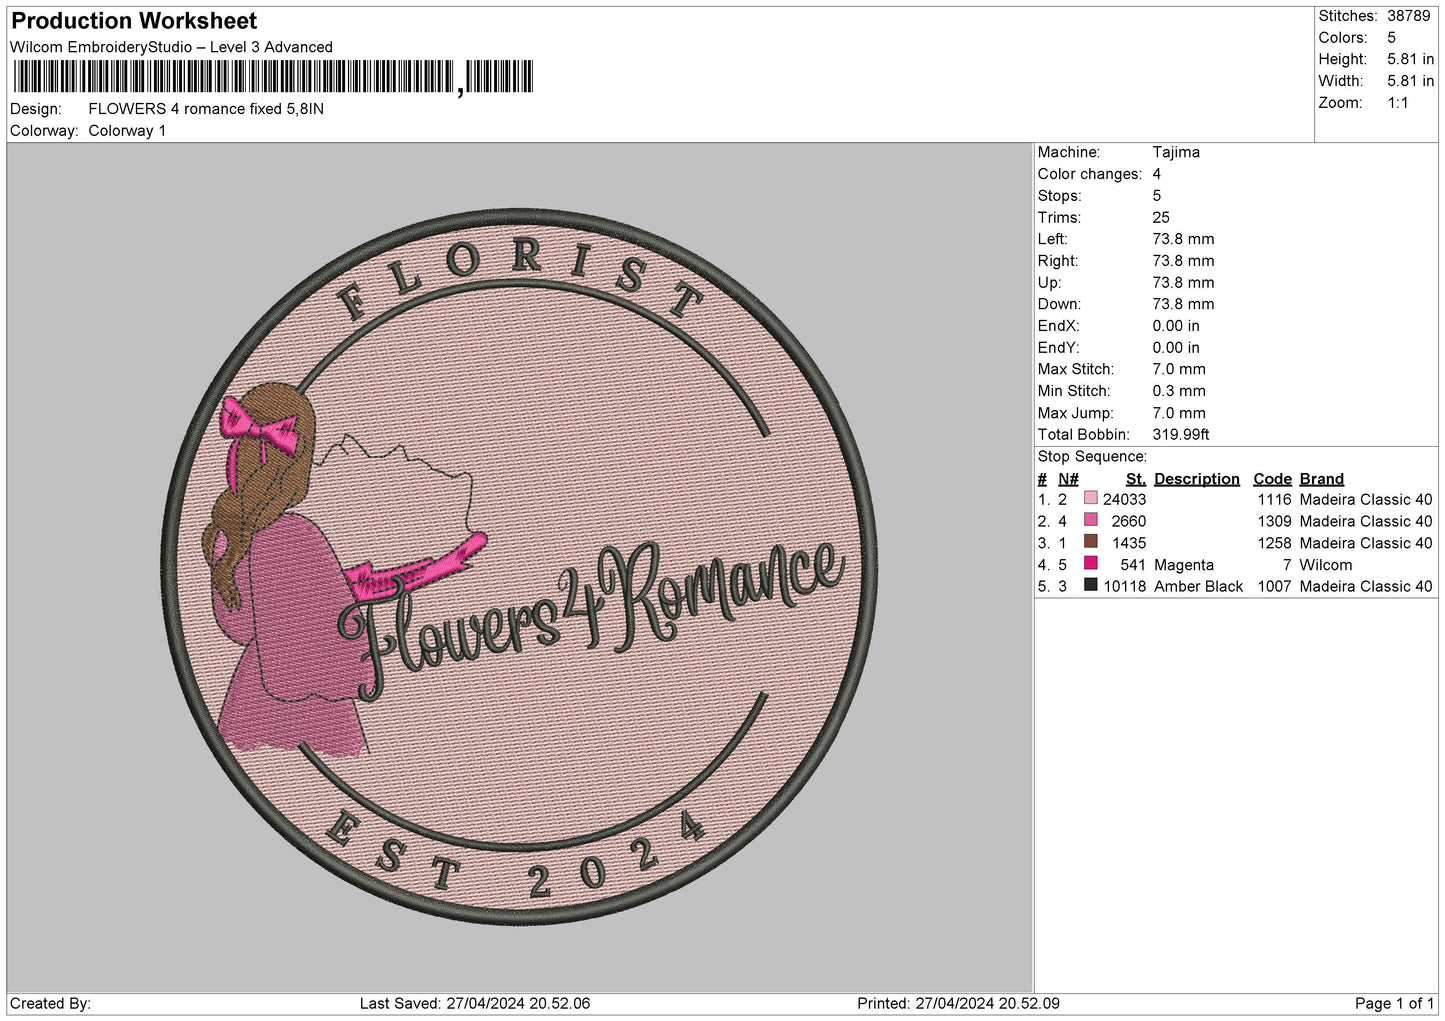
Task: Click the Left value '73.8 mm'
Action: click(x=1183, y=239)
